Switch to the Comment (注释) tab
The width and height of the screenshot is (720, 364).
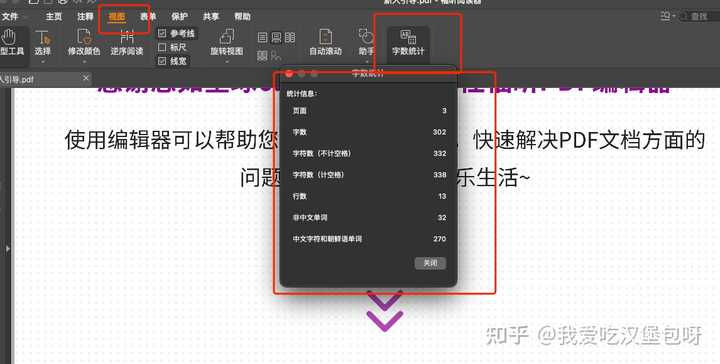[85, 17]
